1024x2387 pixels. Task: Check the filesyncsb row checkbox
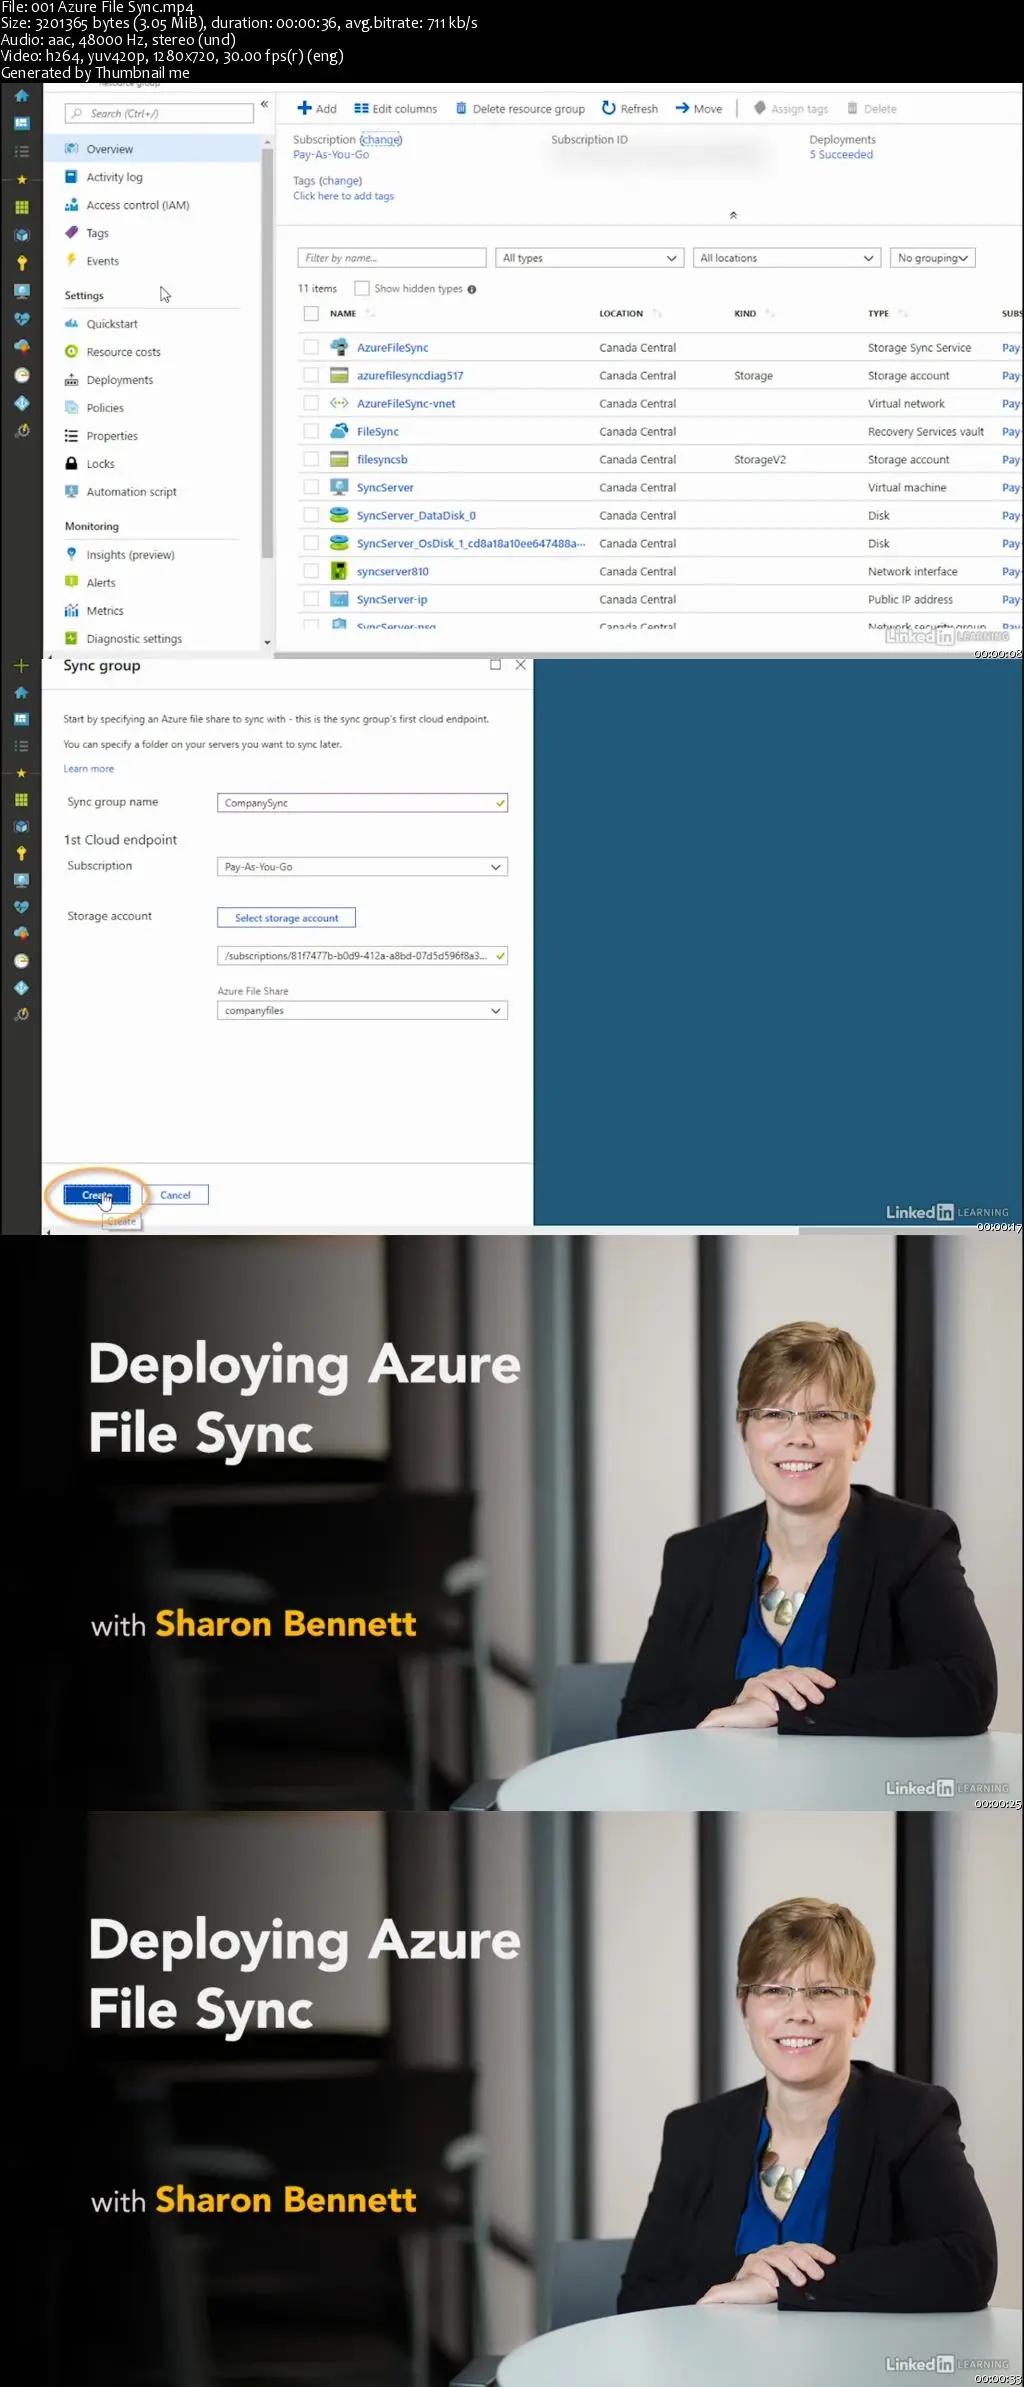point(311,459)
